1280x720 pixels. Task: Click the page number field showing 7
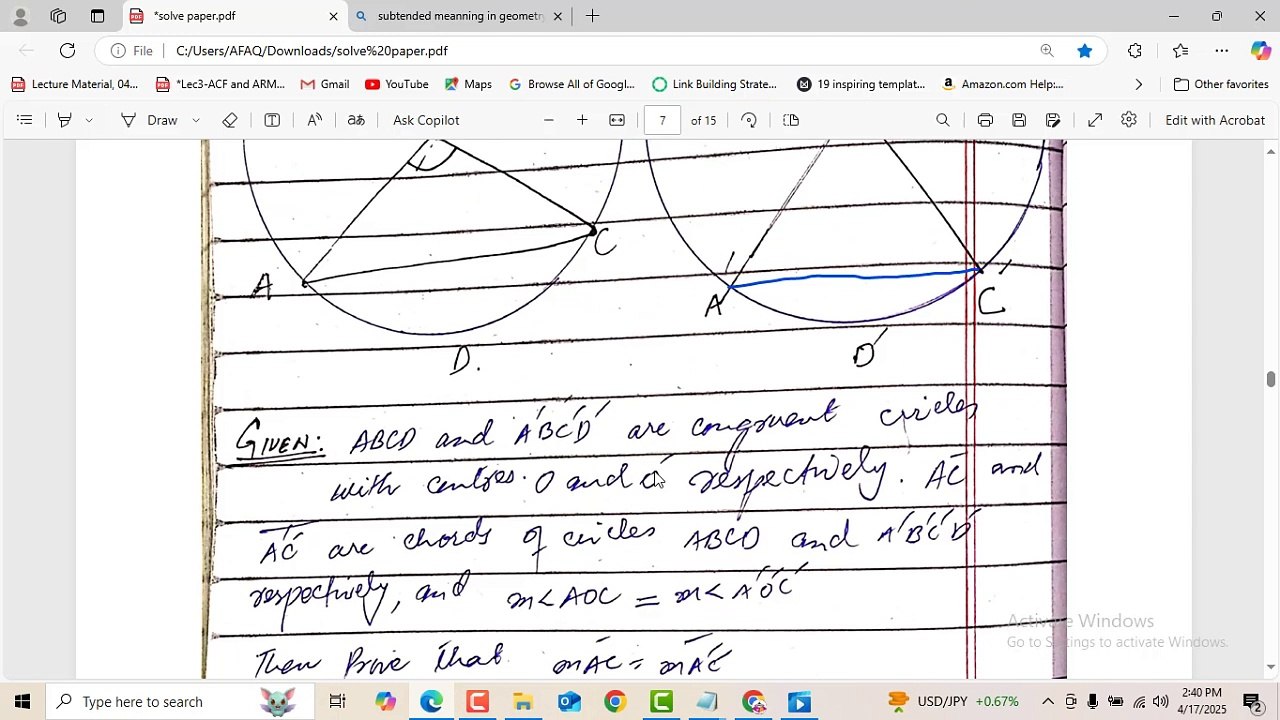click(x=662, y=120)
